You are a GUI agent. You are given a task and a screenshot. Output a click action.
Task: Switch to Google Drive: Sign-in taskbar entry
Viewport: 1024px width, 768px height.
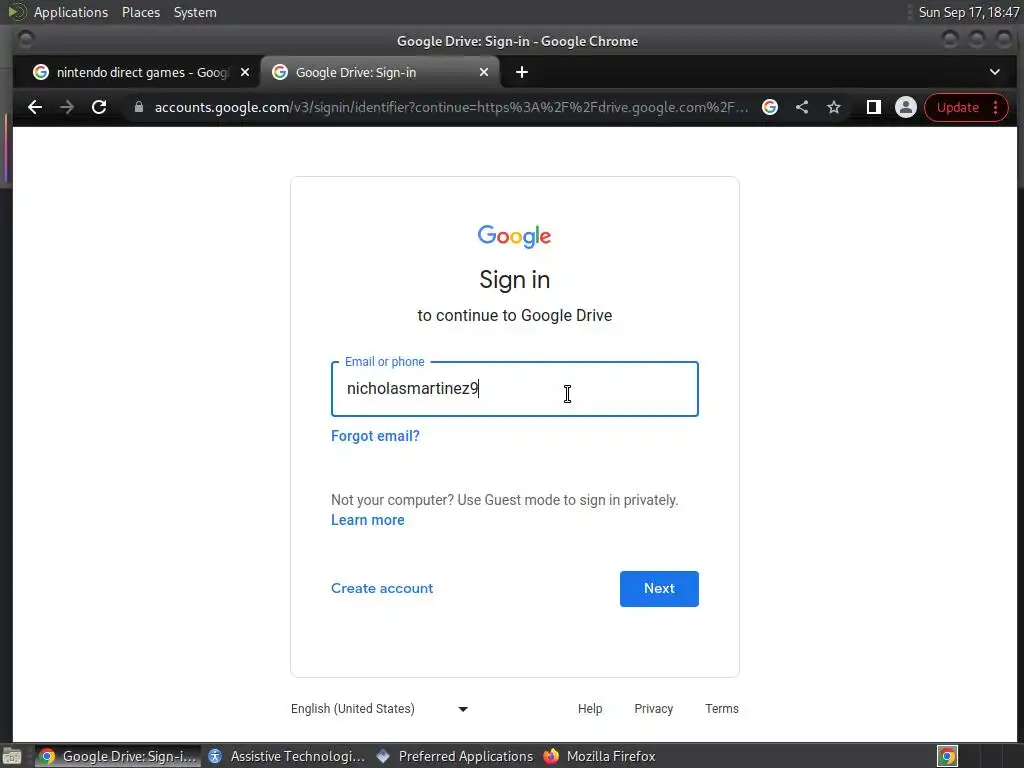click(118, 756)
